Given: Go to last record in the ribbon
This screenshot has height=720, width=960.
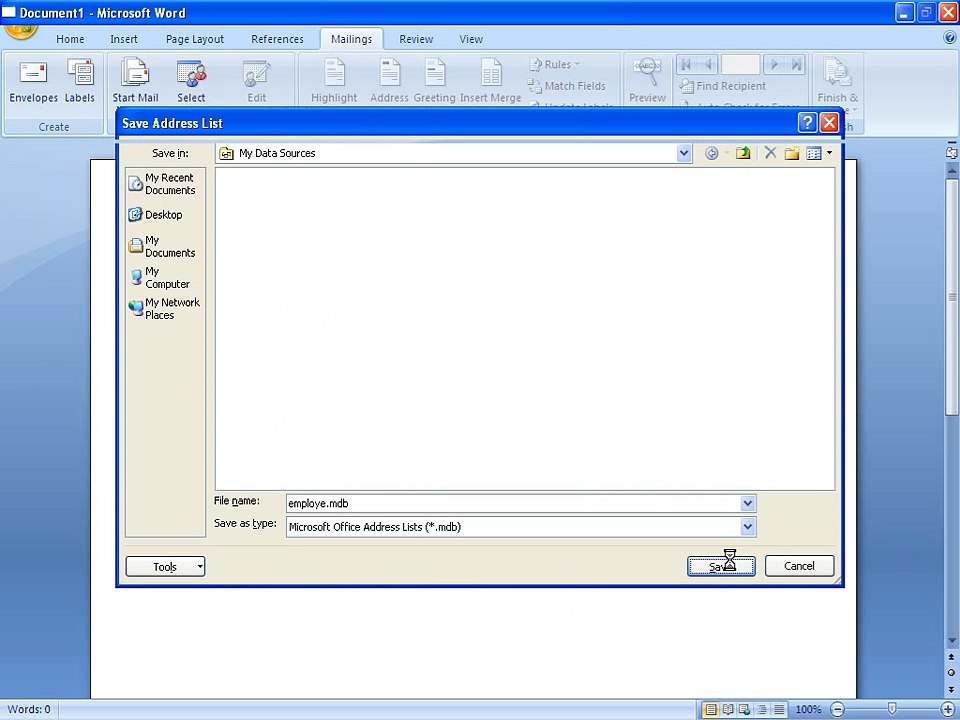Looking at the screenshot, I should 796,64.
